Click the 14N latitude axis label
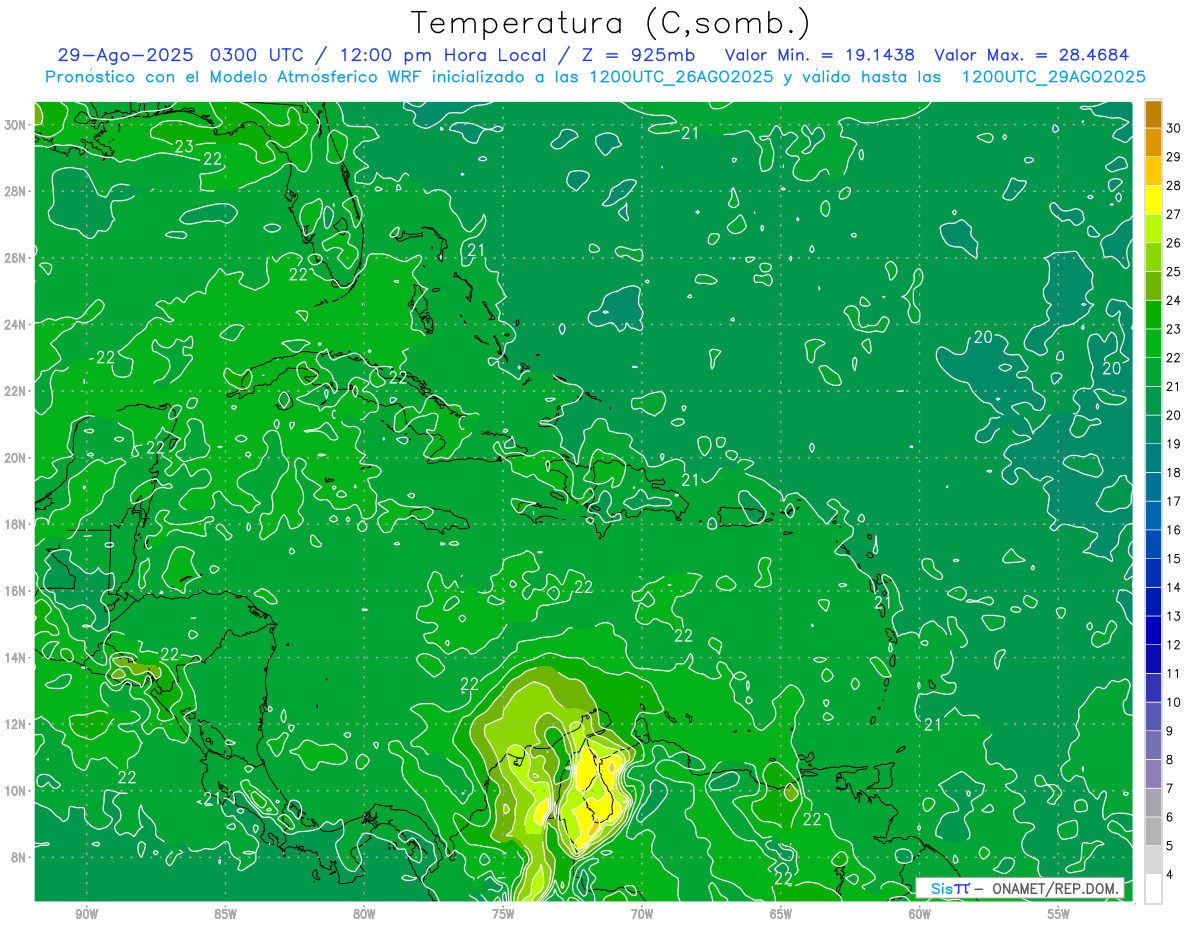 (x=16, y=657)
